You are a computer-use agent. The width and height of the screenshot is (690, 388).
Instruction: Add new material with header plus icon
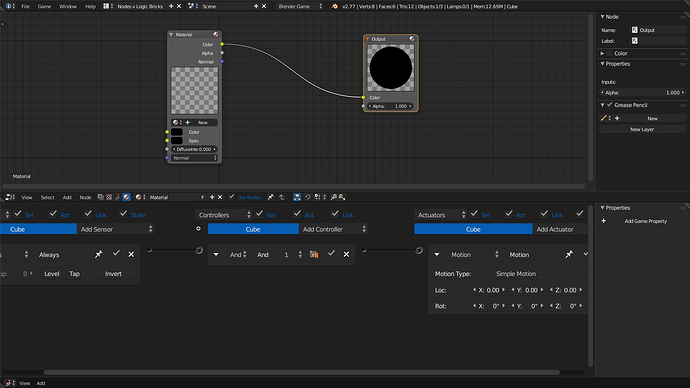pyautogui.click(x=212, y=197)
